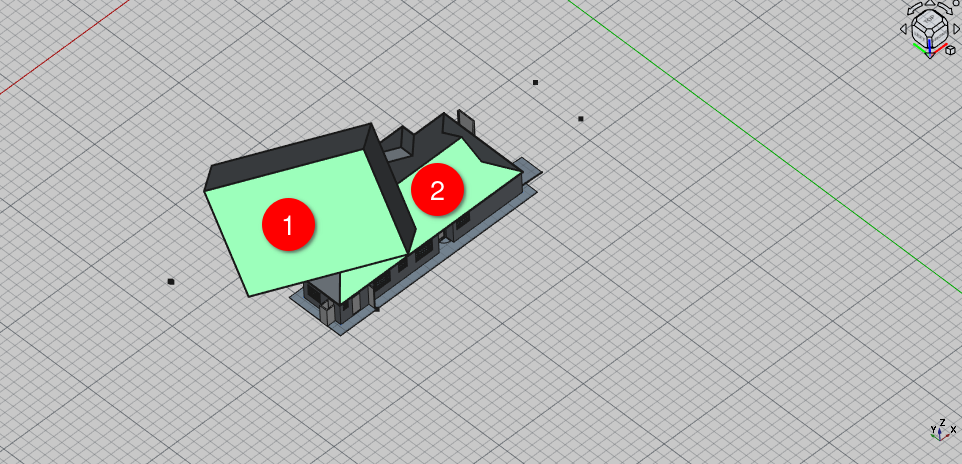Click the LEFT face of the navigation cube
The height and width of the screenshot is (464, 962).
[x=921, y=35]
